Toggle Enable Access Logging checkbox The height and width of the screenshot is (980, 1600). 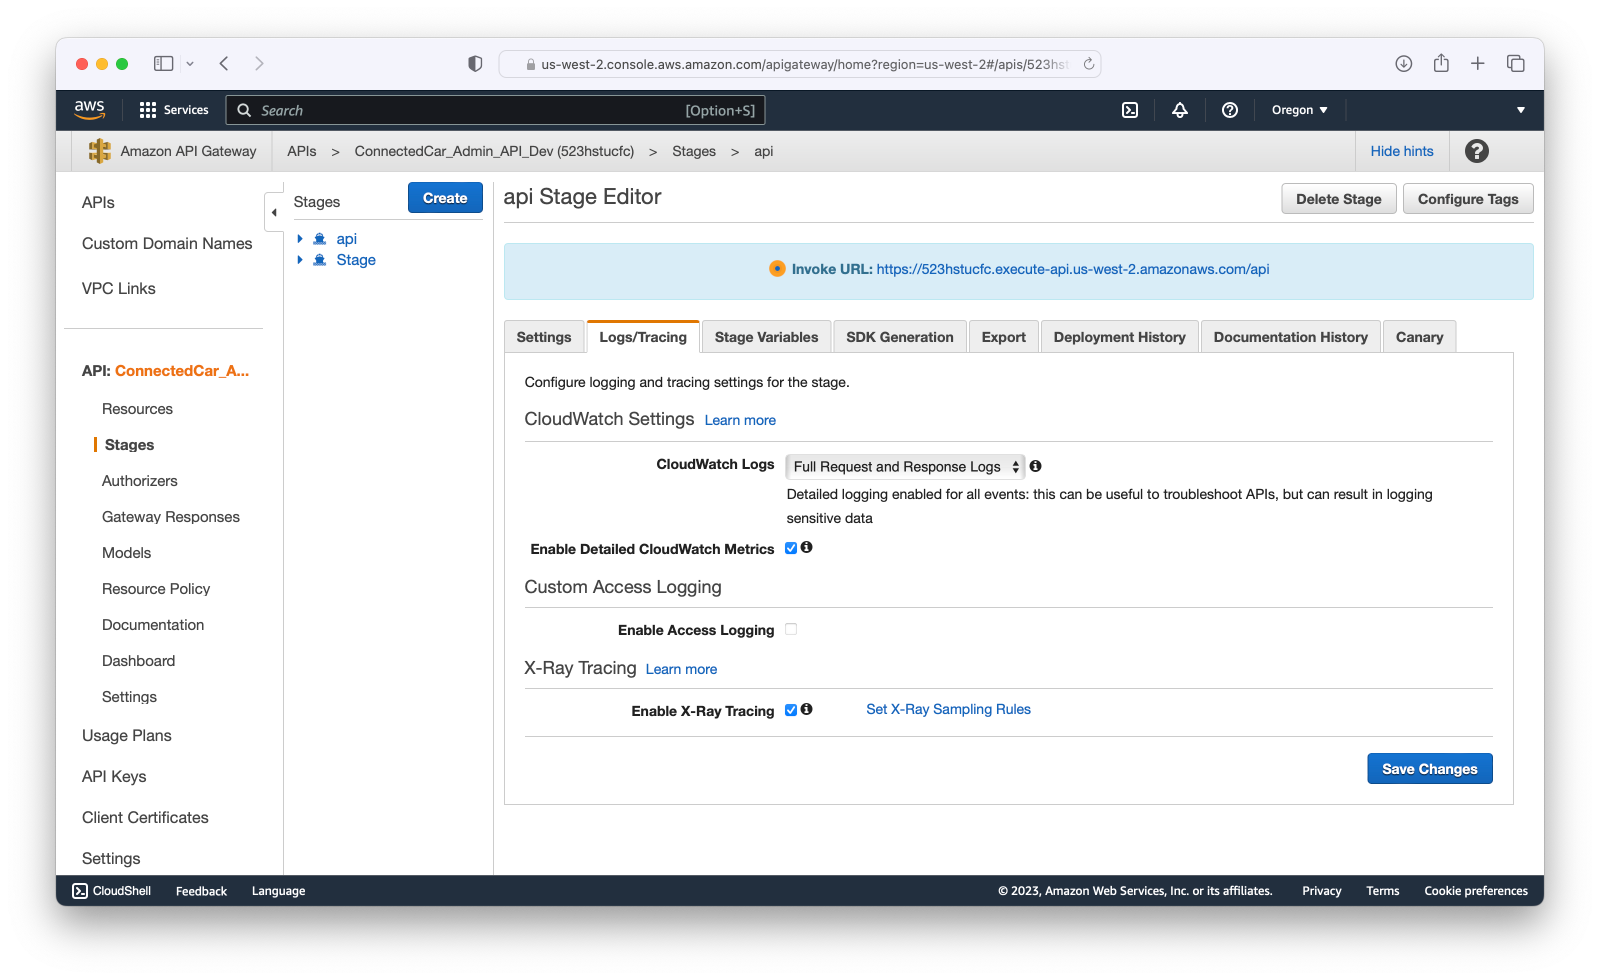(791, 629)
